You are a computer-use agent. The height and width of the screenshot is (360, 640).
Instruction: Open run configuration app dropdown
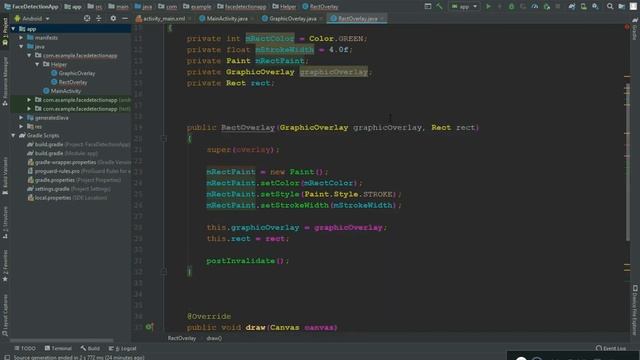pos(464,7)
